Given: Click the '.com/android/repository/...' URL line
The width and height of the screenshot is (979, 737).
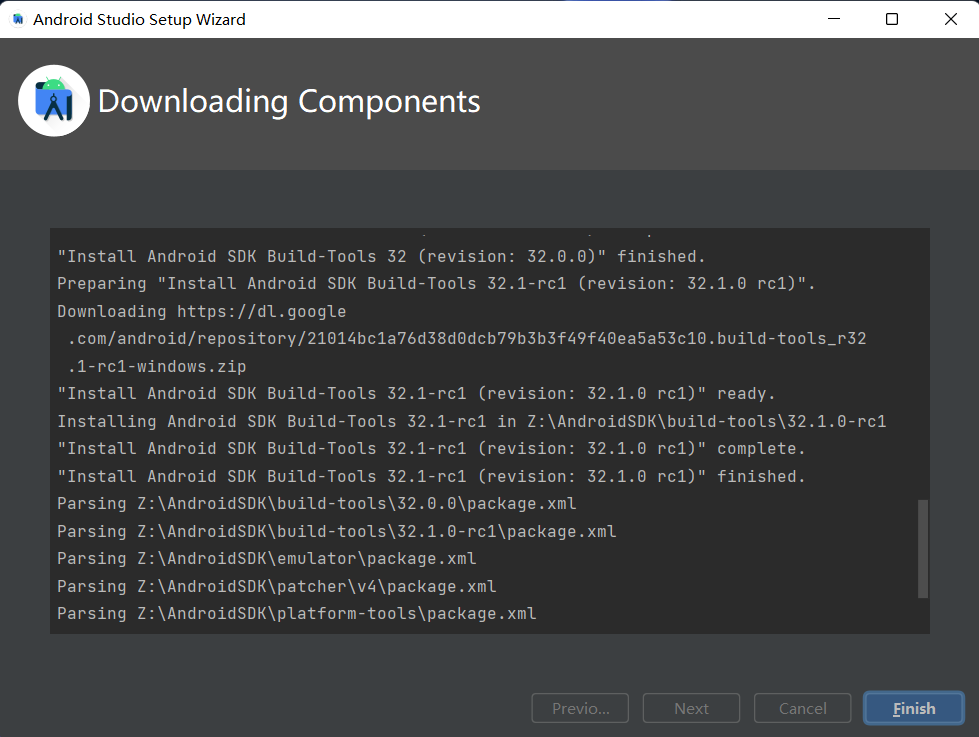Looking at the screenshot, I should [467, 339].
